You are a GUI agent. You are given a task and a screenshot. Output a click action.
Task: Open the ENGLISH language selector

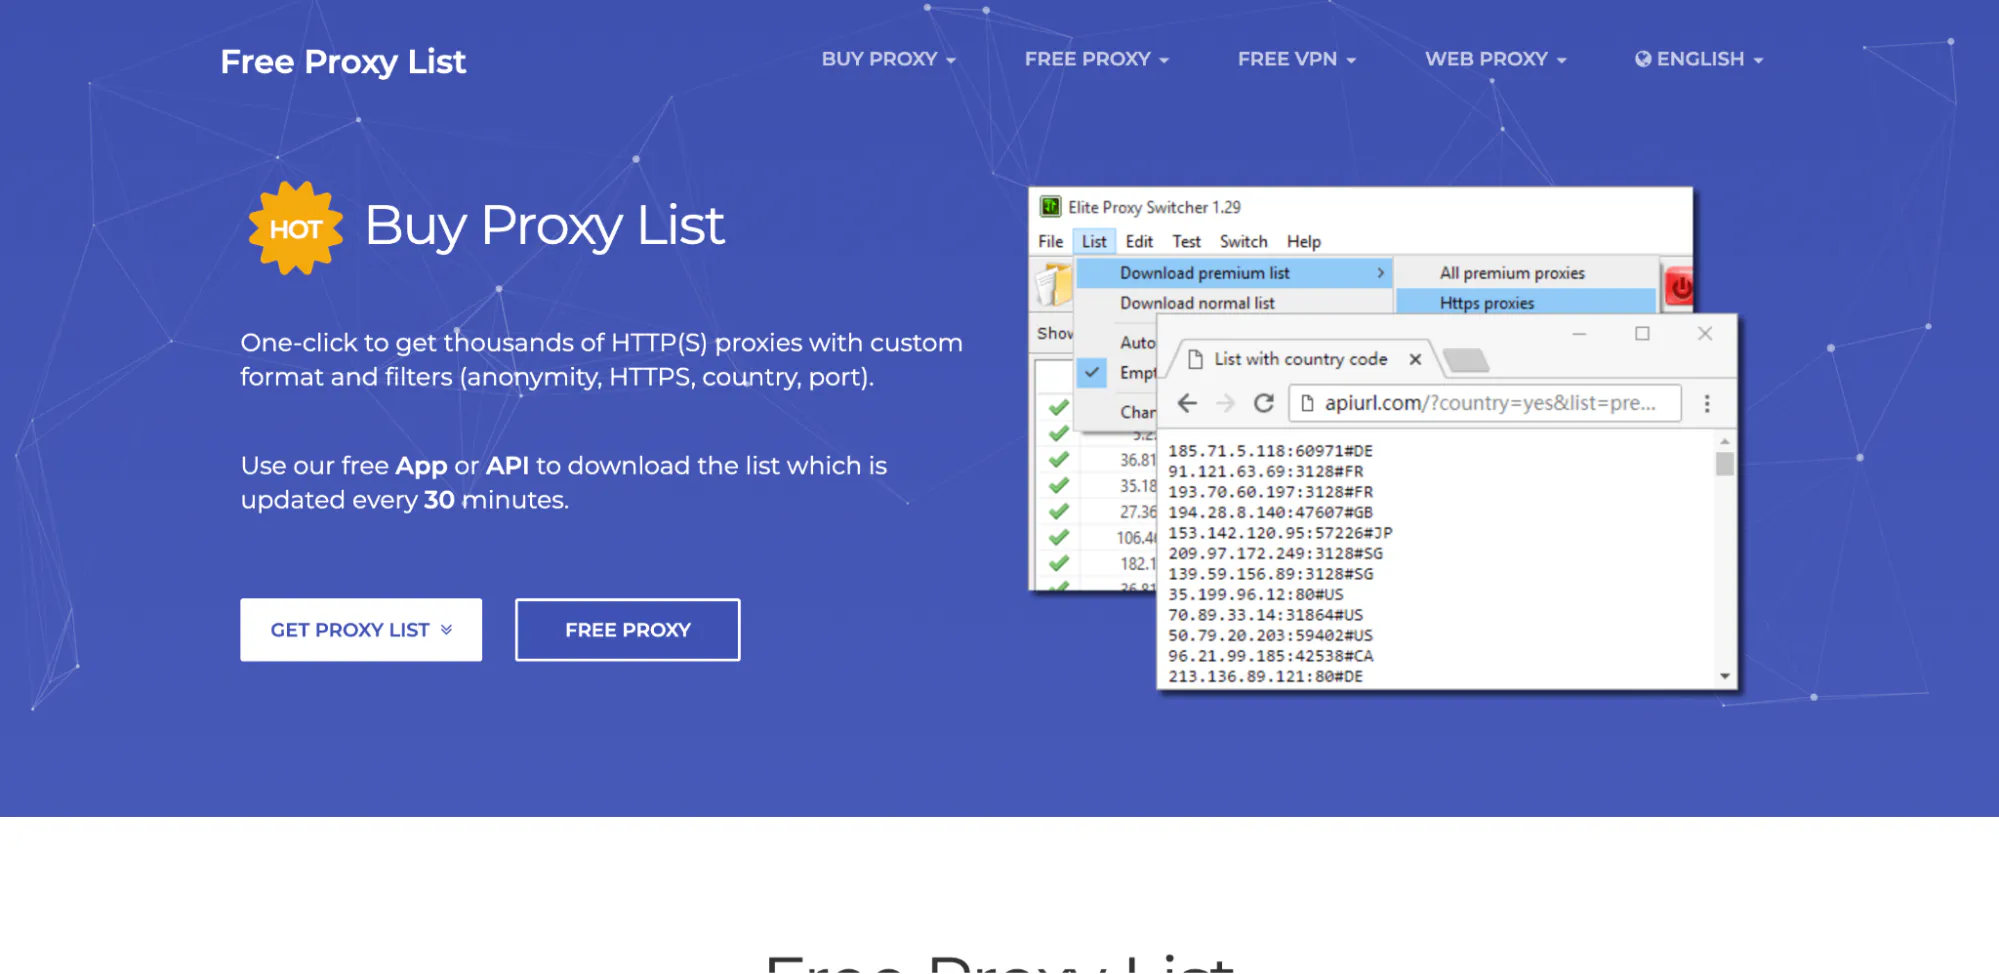point(1699,59)
